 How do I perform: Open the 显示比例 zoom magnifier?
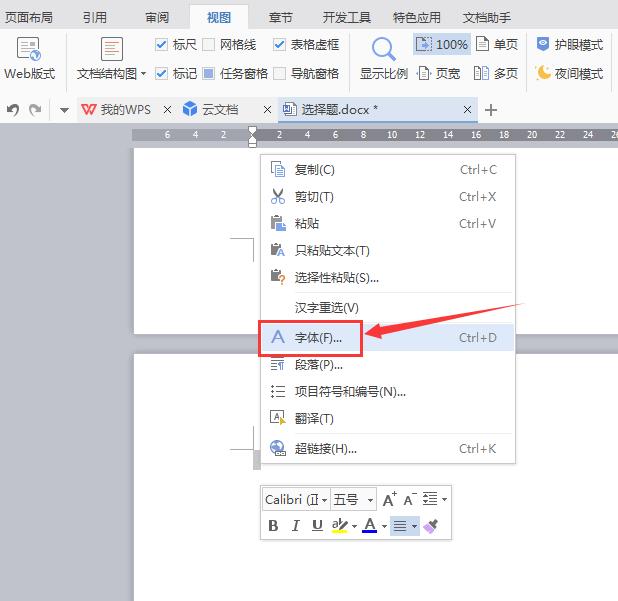click(384, 58)
